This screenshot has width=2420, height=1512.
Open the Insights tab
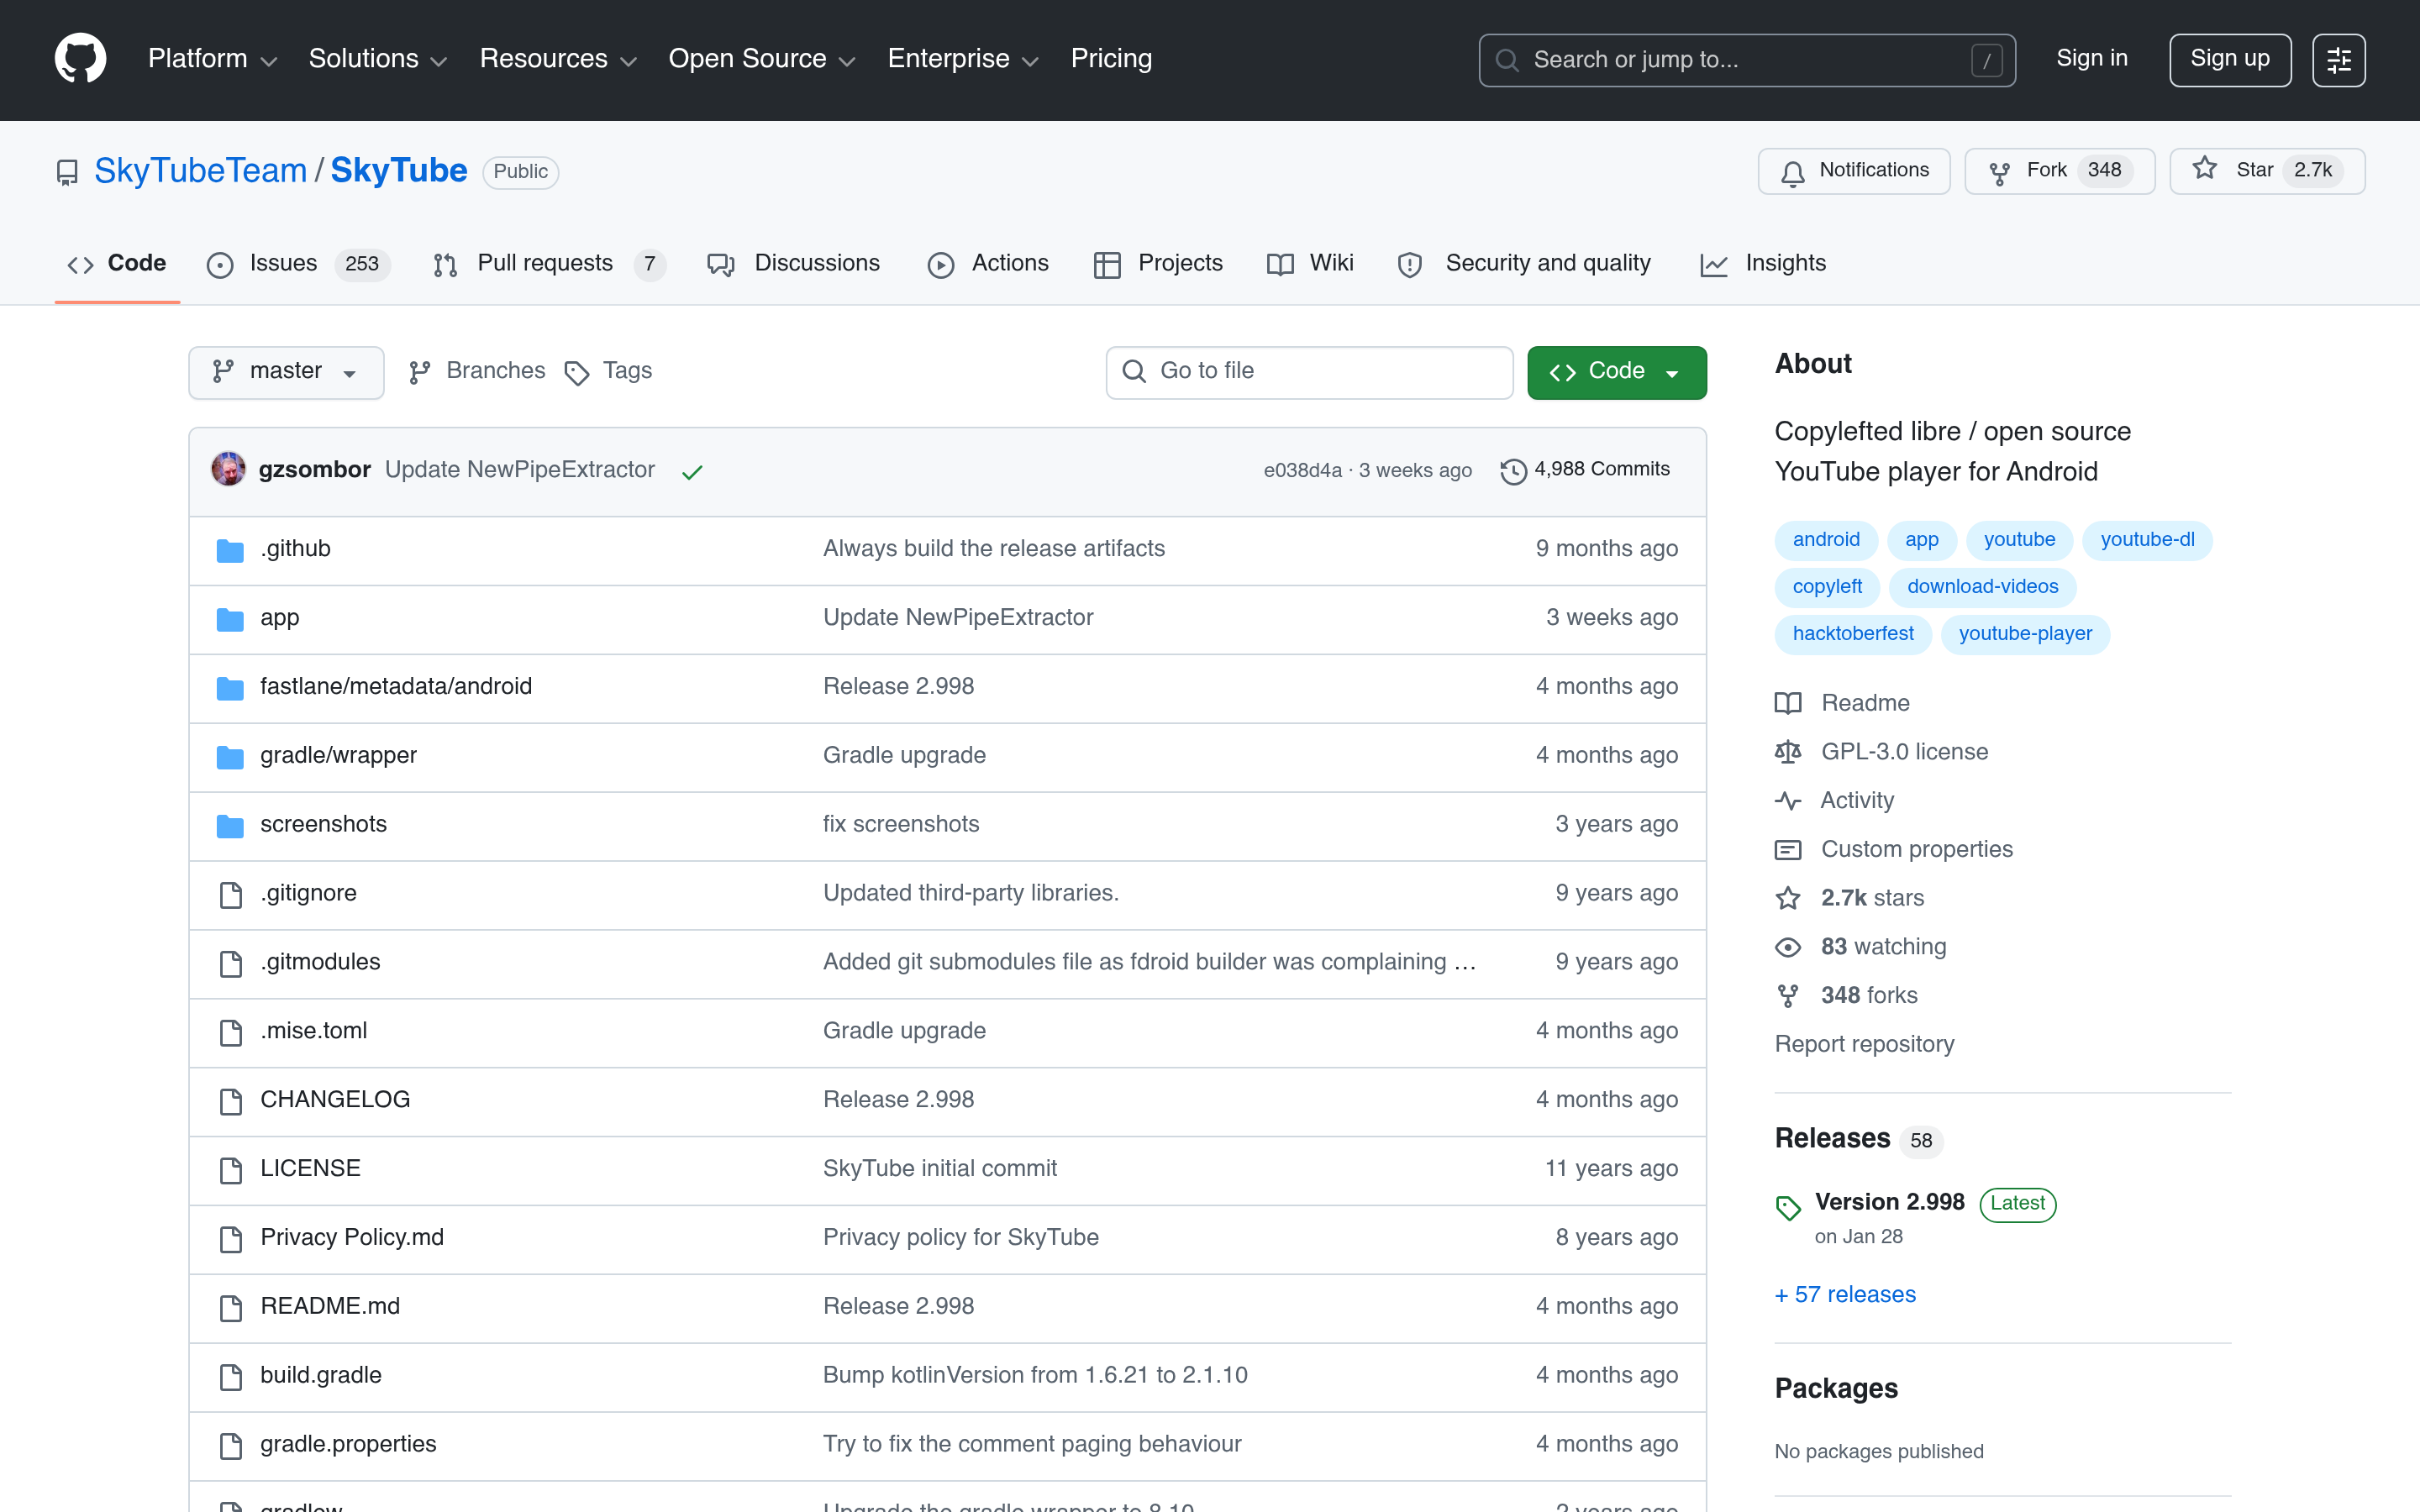[x=1763, y=263]
